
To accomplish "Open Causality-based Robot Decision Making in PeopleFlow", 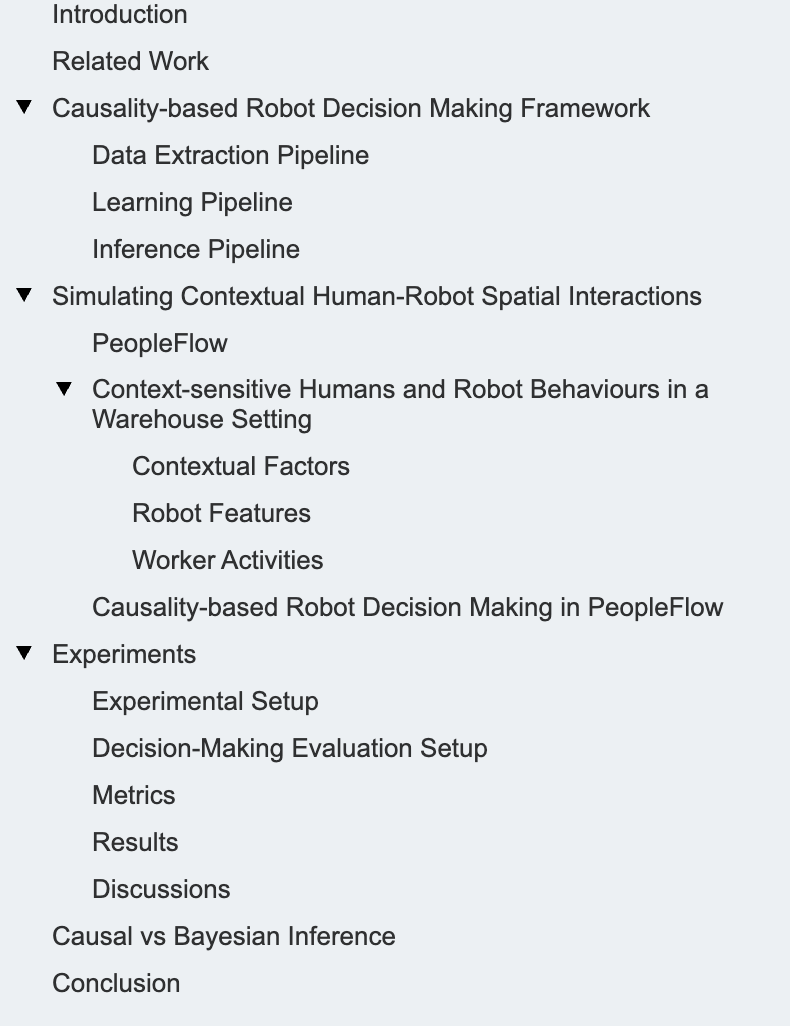I will coord(407,607).
